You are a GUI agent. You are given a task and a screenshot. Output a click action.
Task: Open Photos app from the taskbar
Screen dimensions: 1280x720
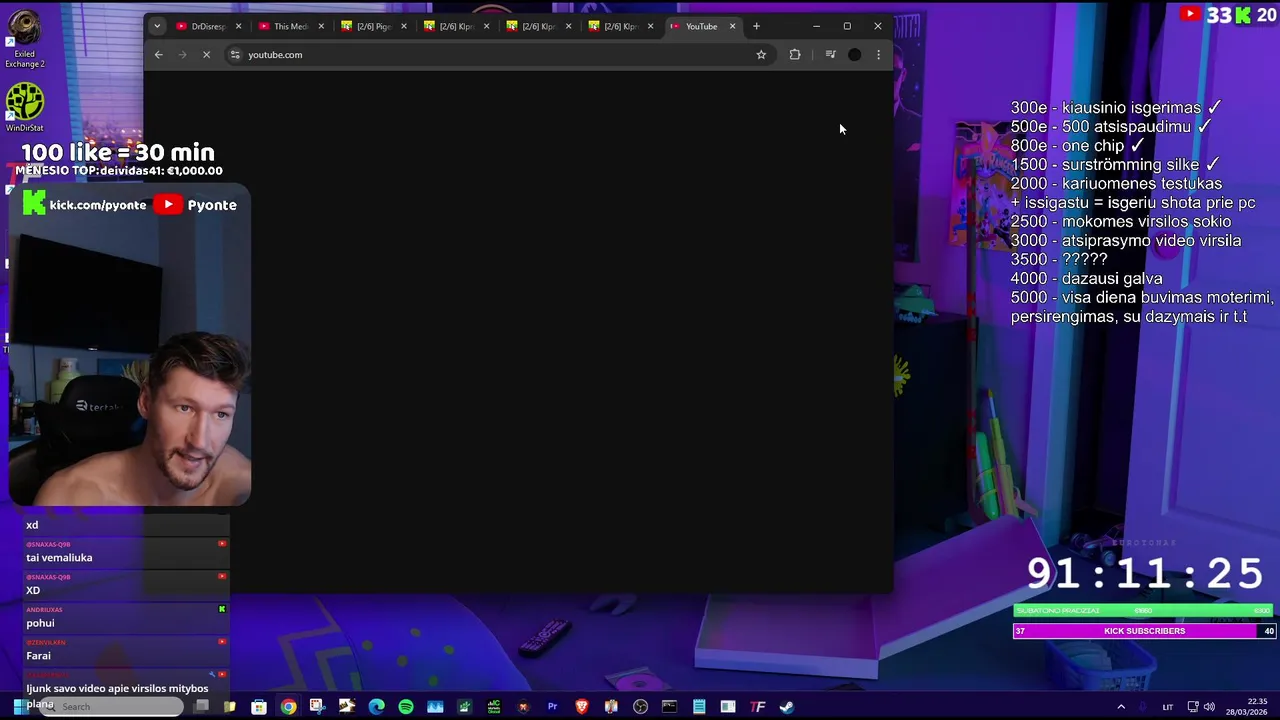435,707
